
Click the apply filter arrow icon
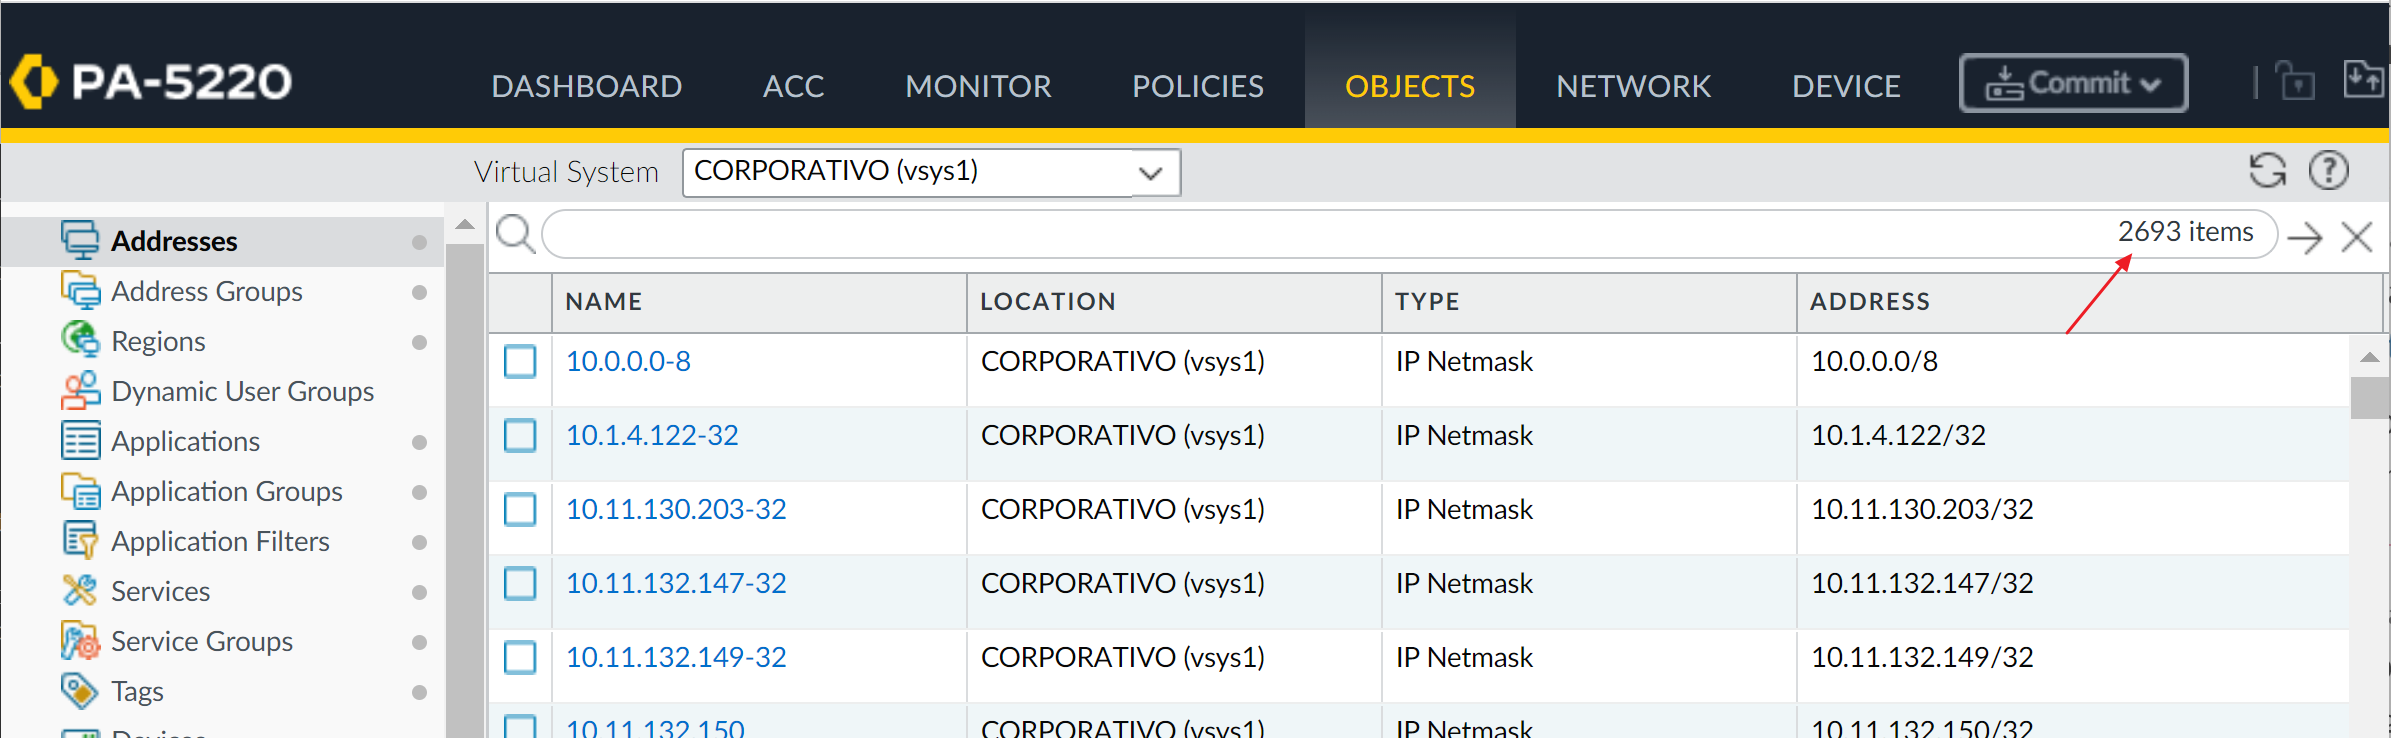point(2305,237)
